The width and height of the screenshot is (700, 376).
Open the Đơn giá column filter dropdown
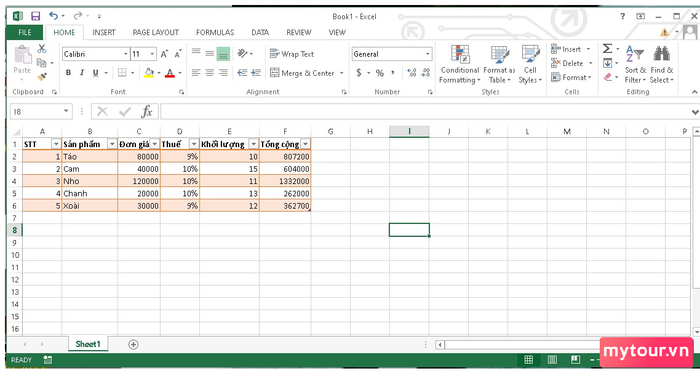154,144
